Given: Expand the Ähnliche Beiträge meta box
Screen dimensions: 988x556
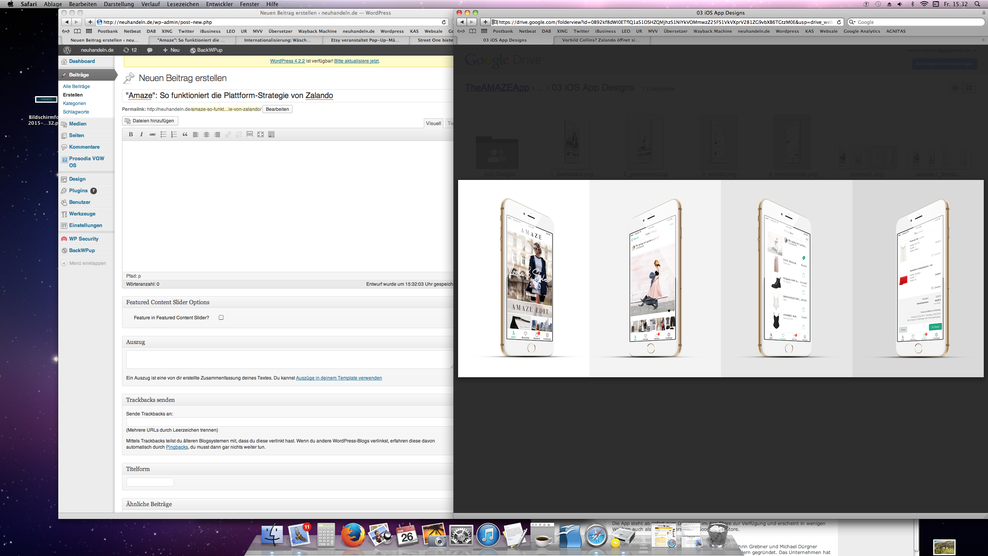Looking at the screenshot, I should pyautogui.click(x=287, y=504).
